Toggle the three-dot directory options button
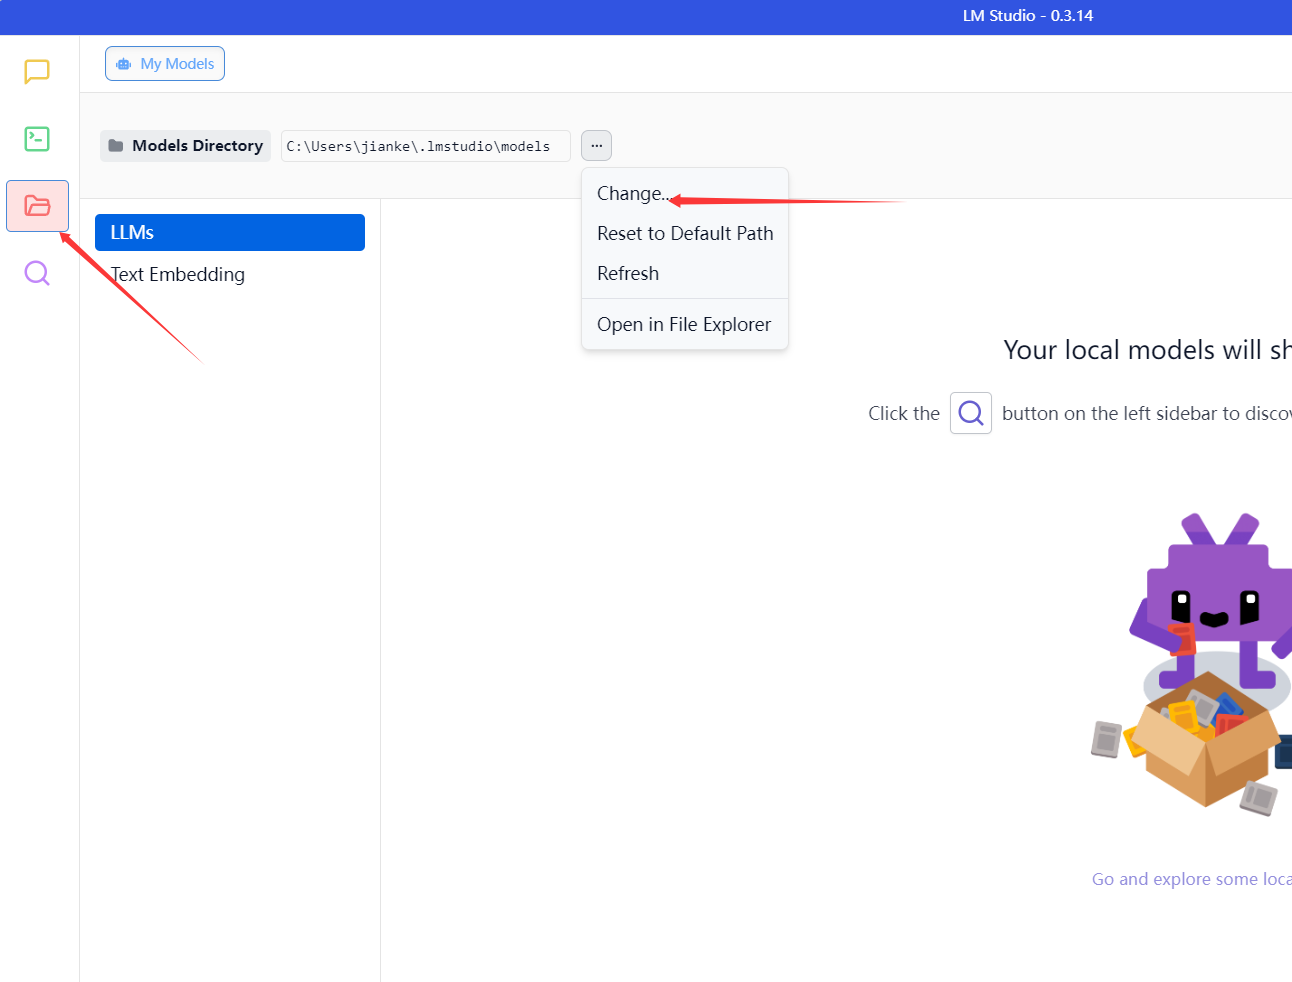This screenshot has height=982, width=1292. (x=596, y=146)
